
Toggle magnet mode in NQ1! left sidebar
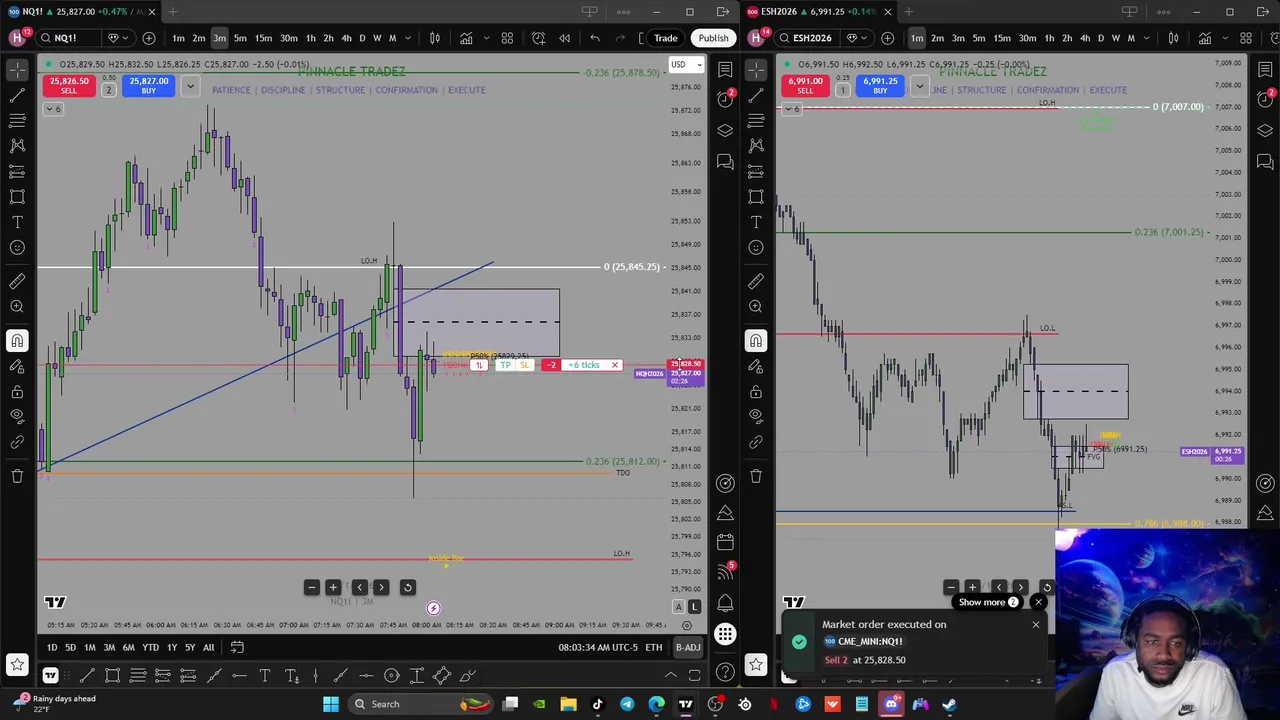click(17, 341)
